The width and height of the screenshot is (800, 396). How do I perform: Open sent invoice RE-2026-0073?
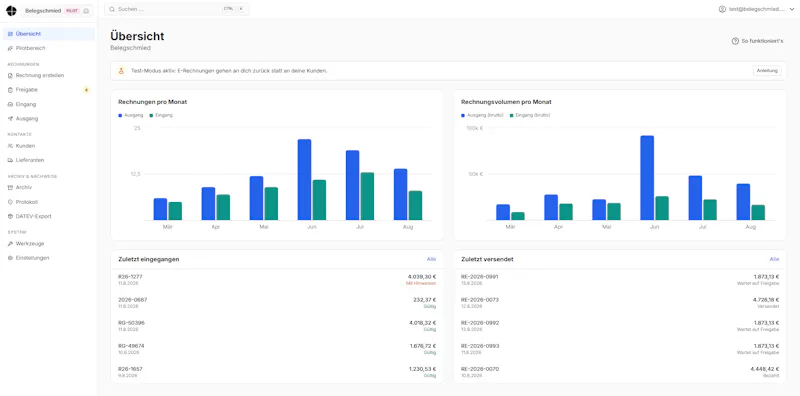[620, 303]
